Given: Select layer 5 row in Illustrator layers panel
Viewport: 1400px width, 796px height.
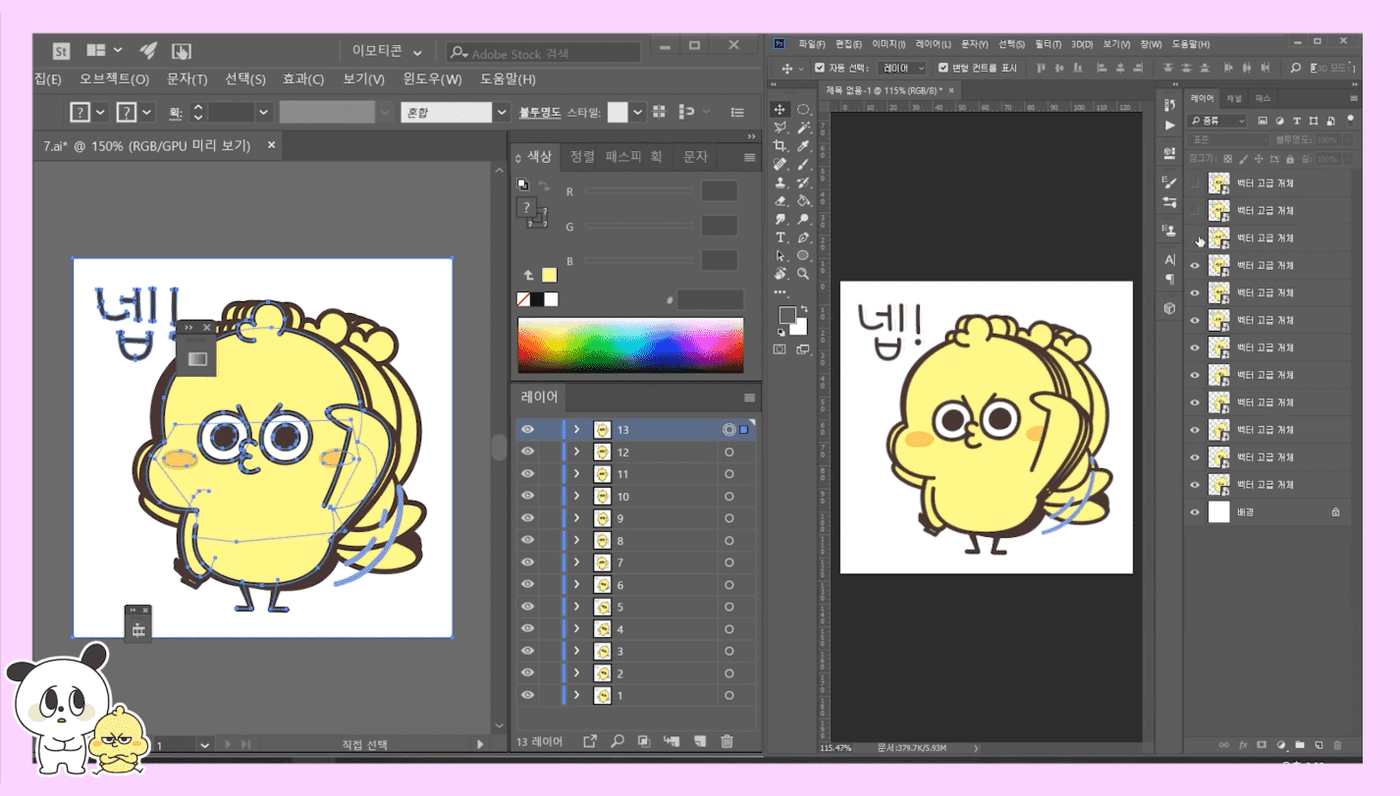Looking at the screenshot, I should click(x=636, y=607).
